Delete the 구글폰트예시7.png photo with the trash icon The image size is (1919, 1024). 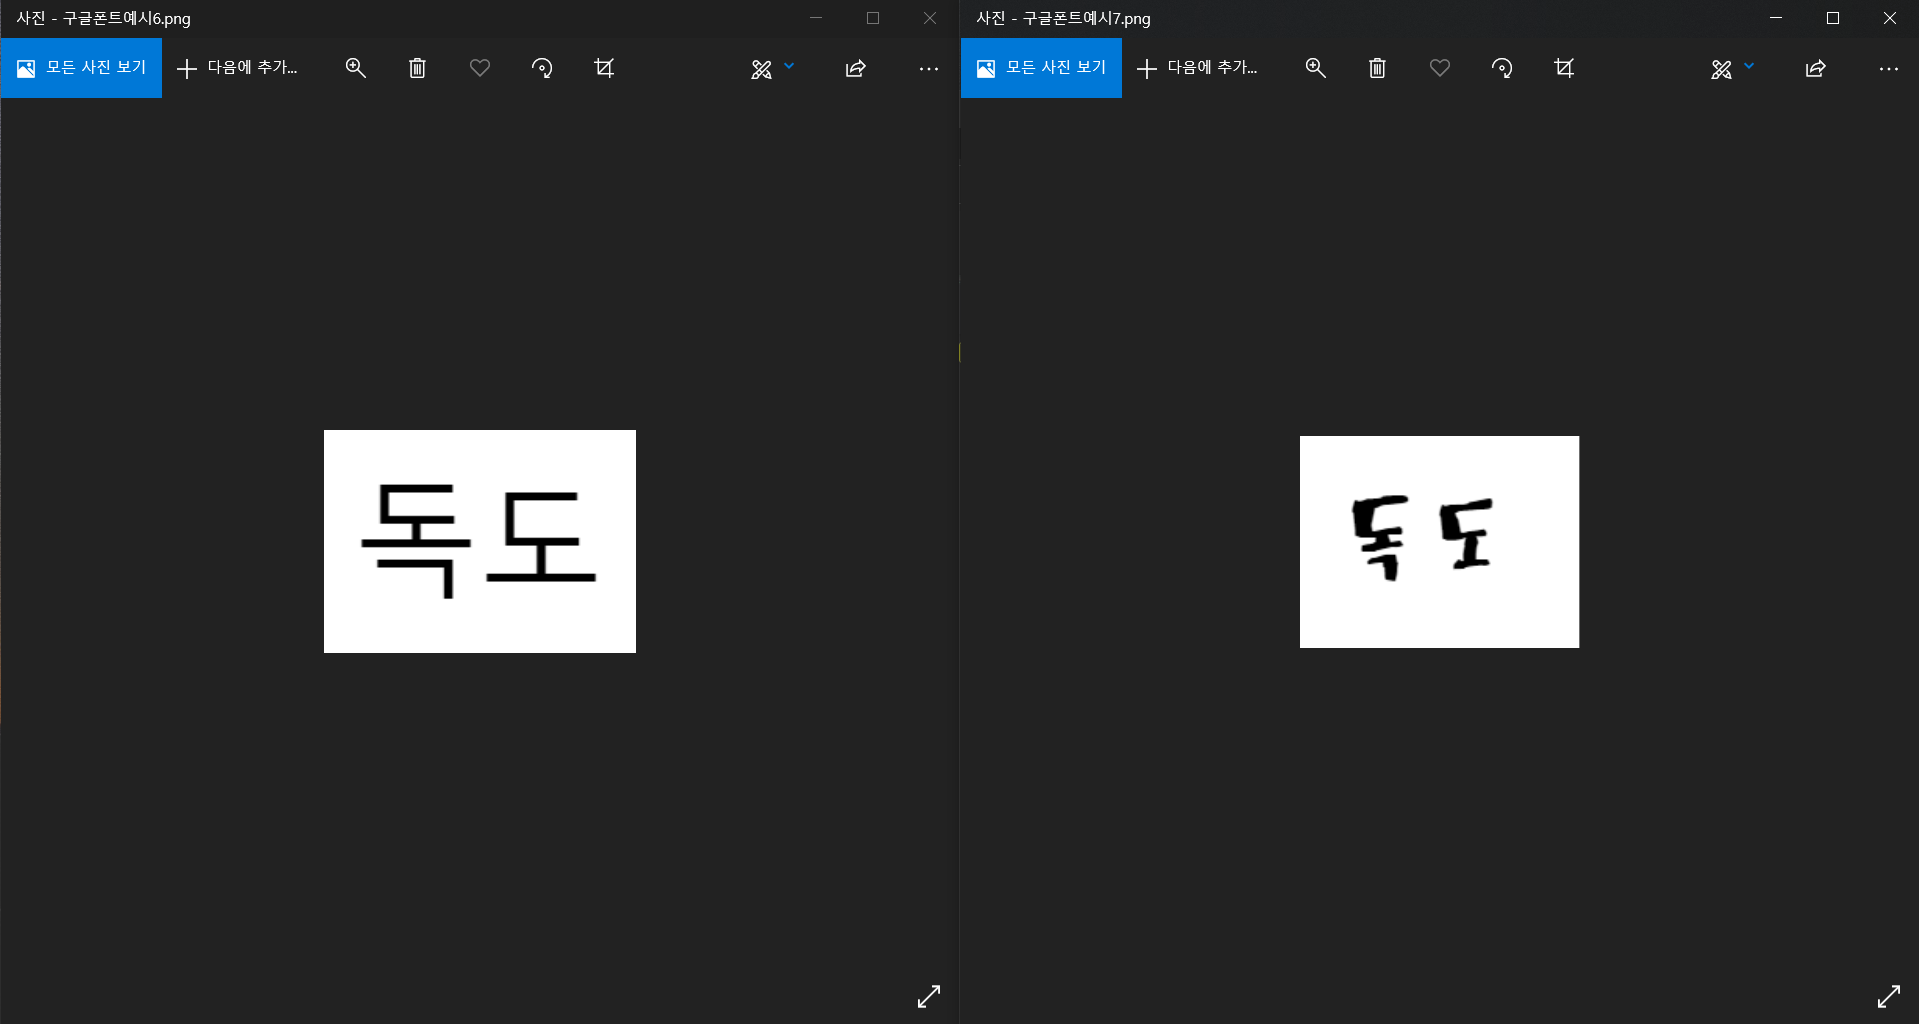click(x=1378, y=68)
